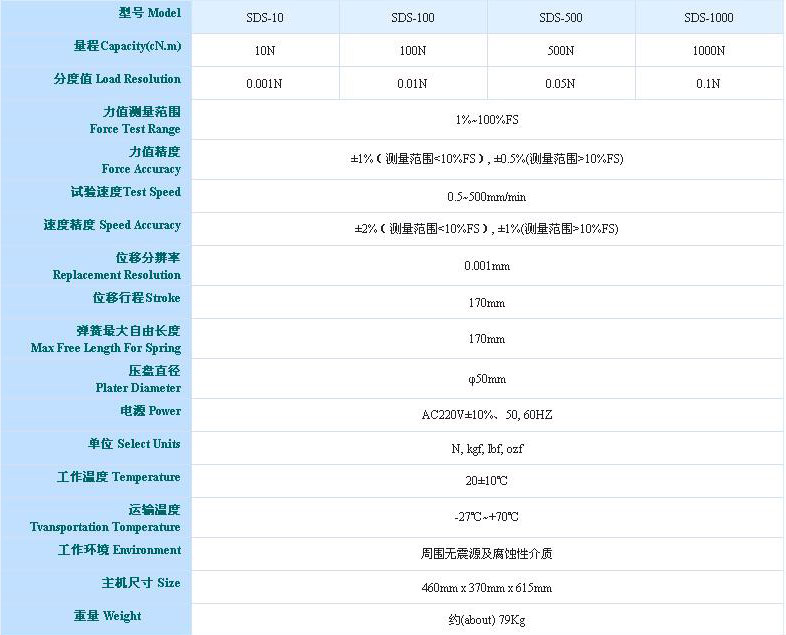The height and width of the screenshot is (635, 786).
Task: Select the 1000N capacity value
Action: coord(708,51)
